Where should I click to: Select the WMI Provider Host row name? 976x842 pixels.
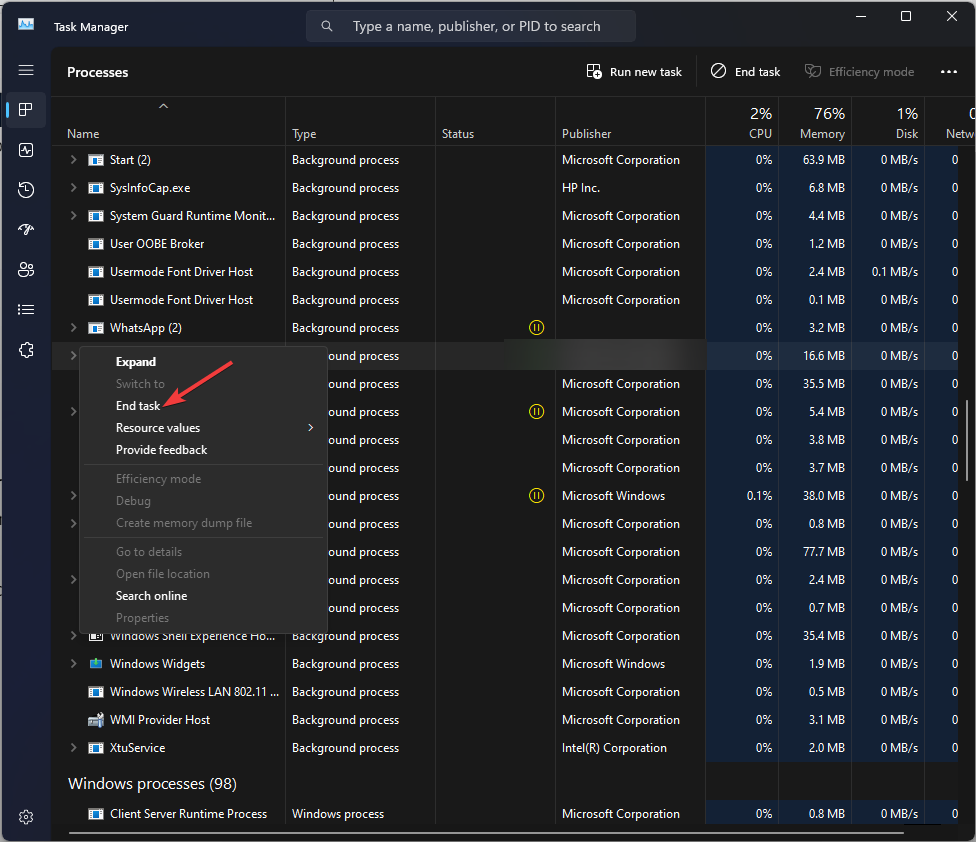coord(160,720)
